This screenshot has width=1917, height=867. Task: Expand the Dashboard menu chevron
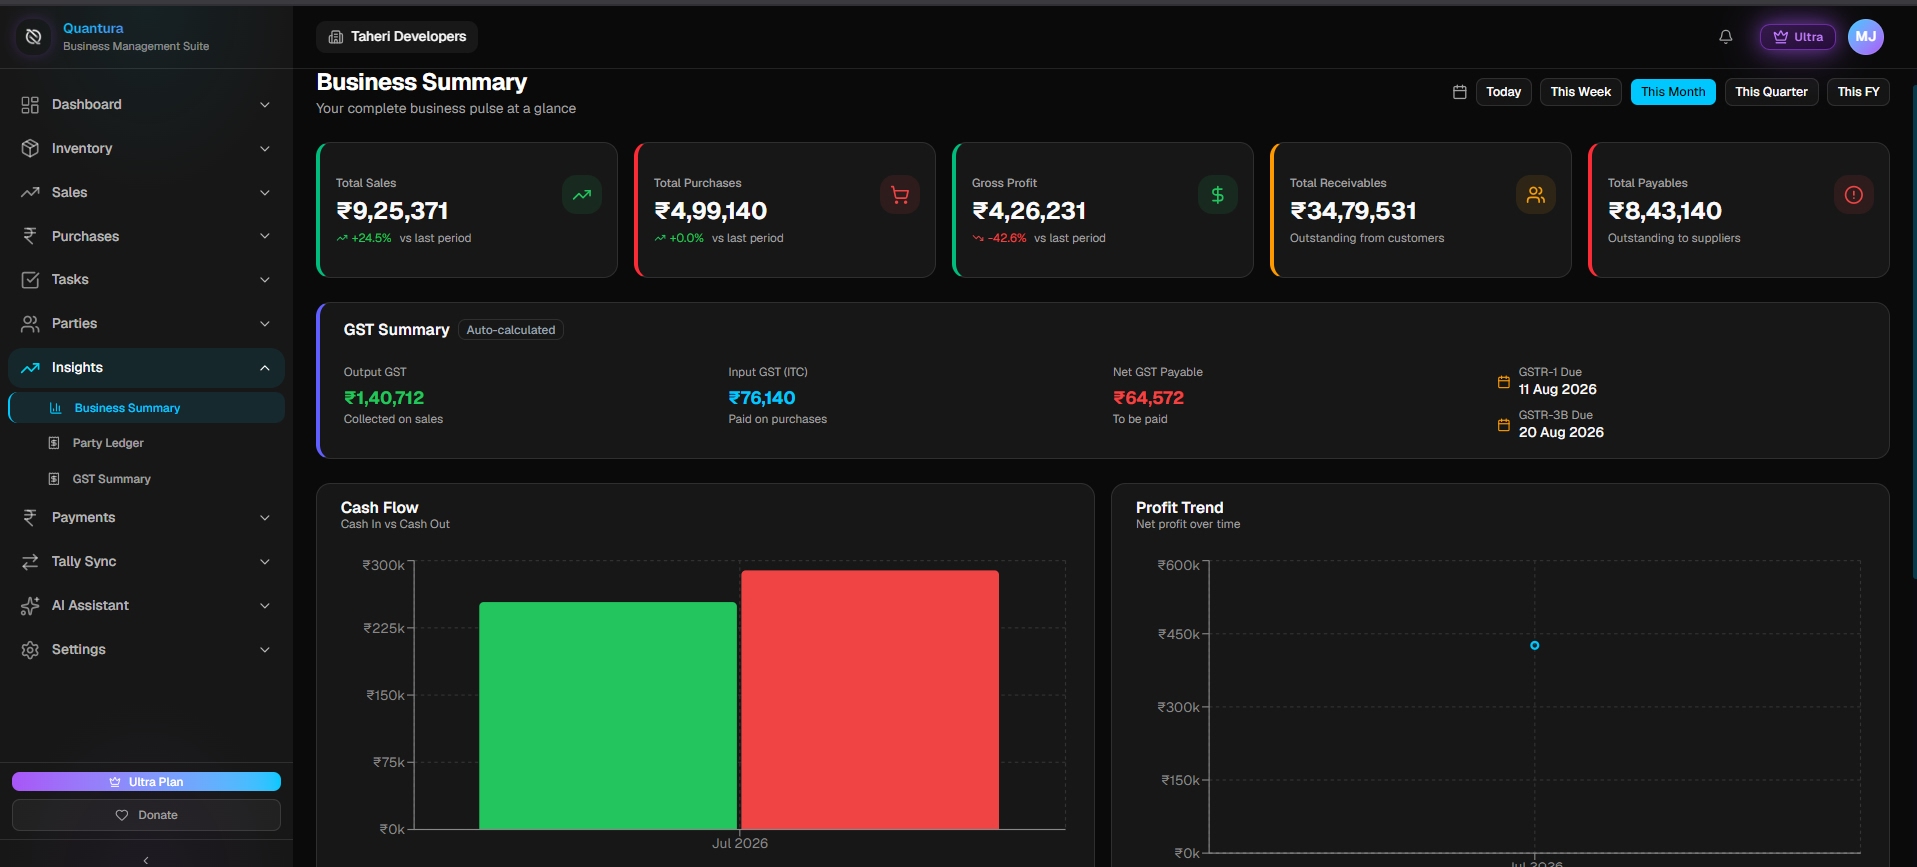pyautogui.click(x=265, y=105)
